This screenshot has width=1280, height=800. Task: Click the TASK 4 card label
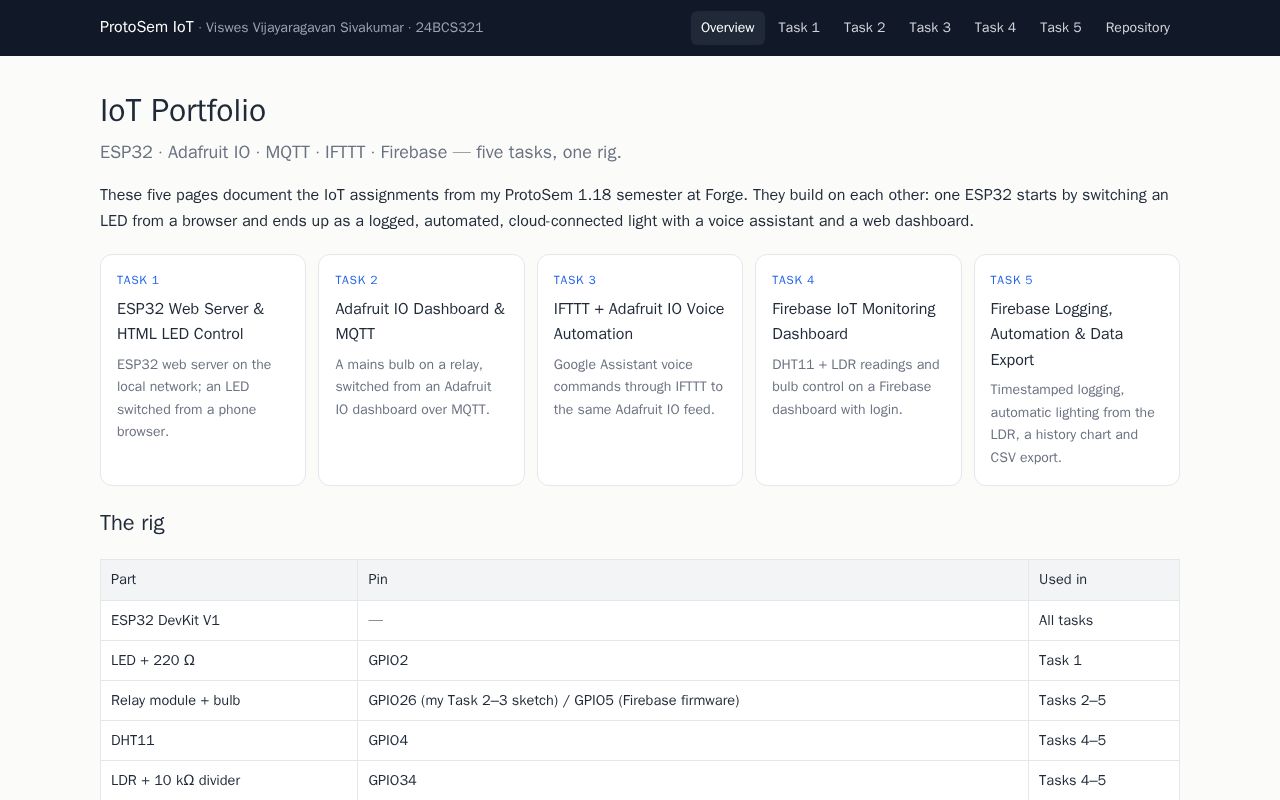coord(793,280)
